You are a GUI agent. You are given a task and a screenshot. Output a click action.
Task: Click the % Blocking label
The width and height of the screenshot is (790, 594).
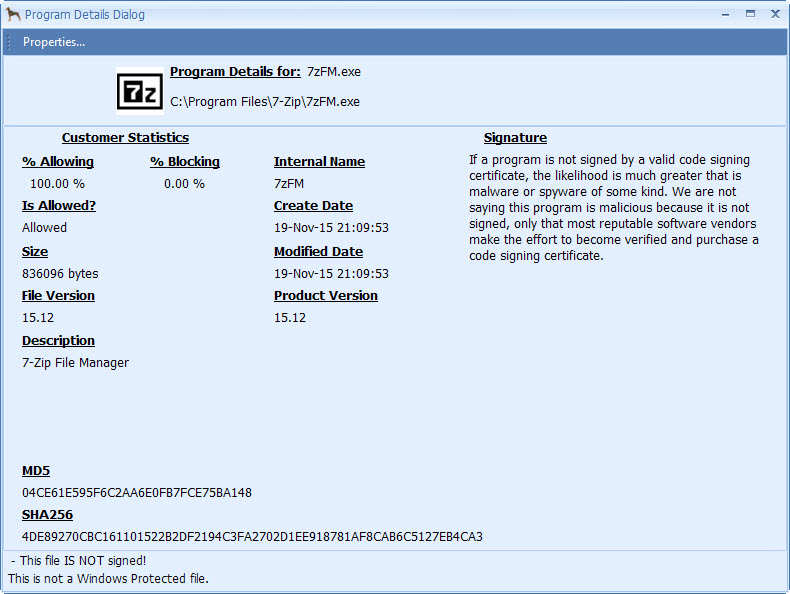coord(185,162)
